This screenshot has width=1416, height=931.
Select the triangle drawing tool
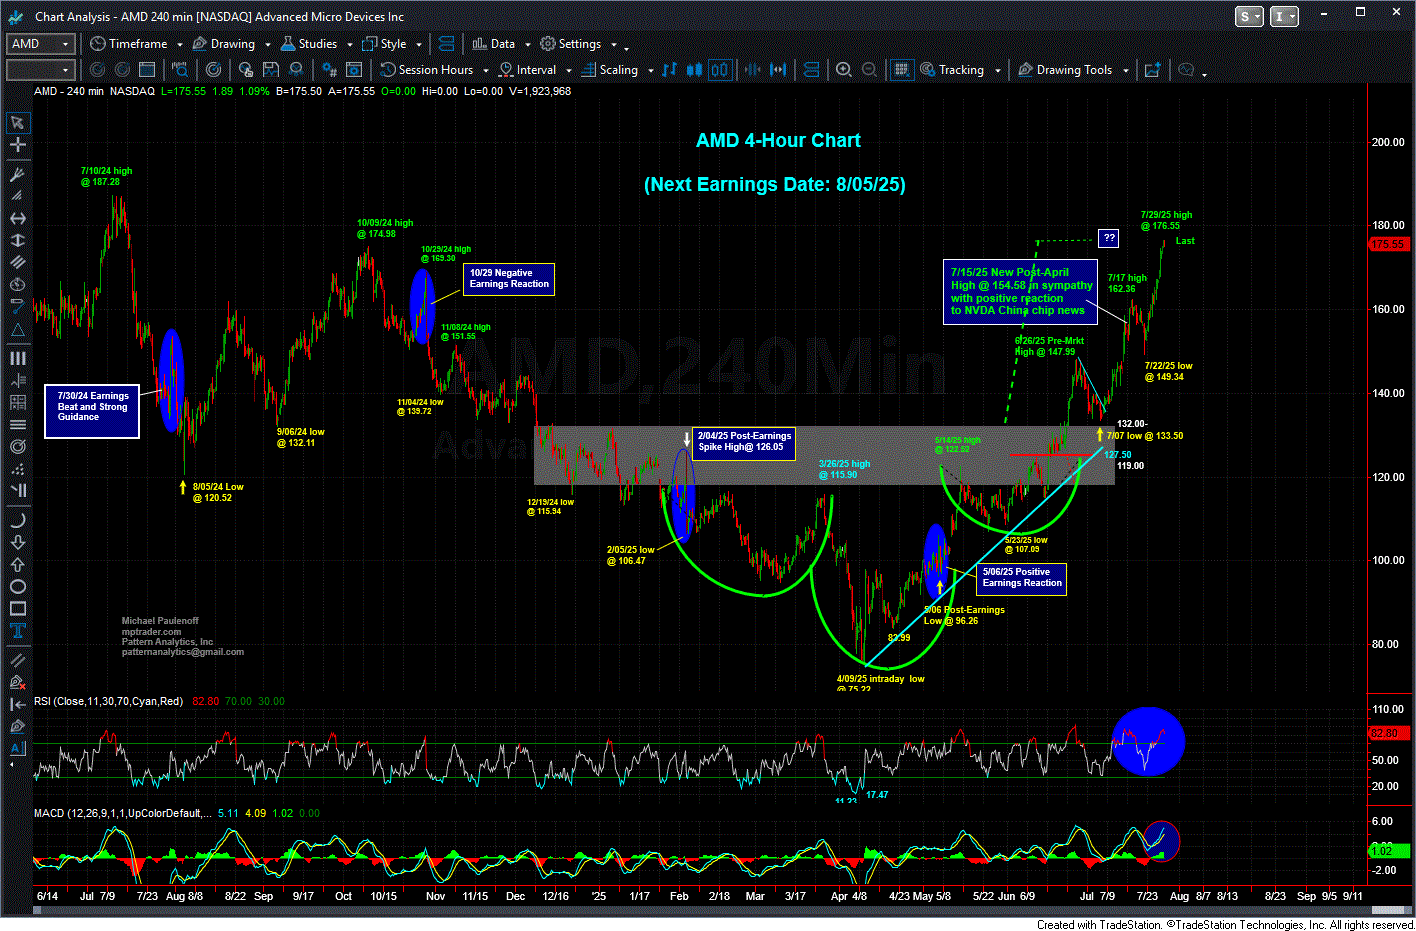pyautogui.click(x=17, y=329)
